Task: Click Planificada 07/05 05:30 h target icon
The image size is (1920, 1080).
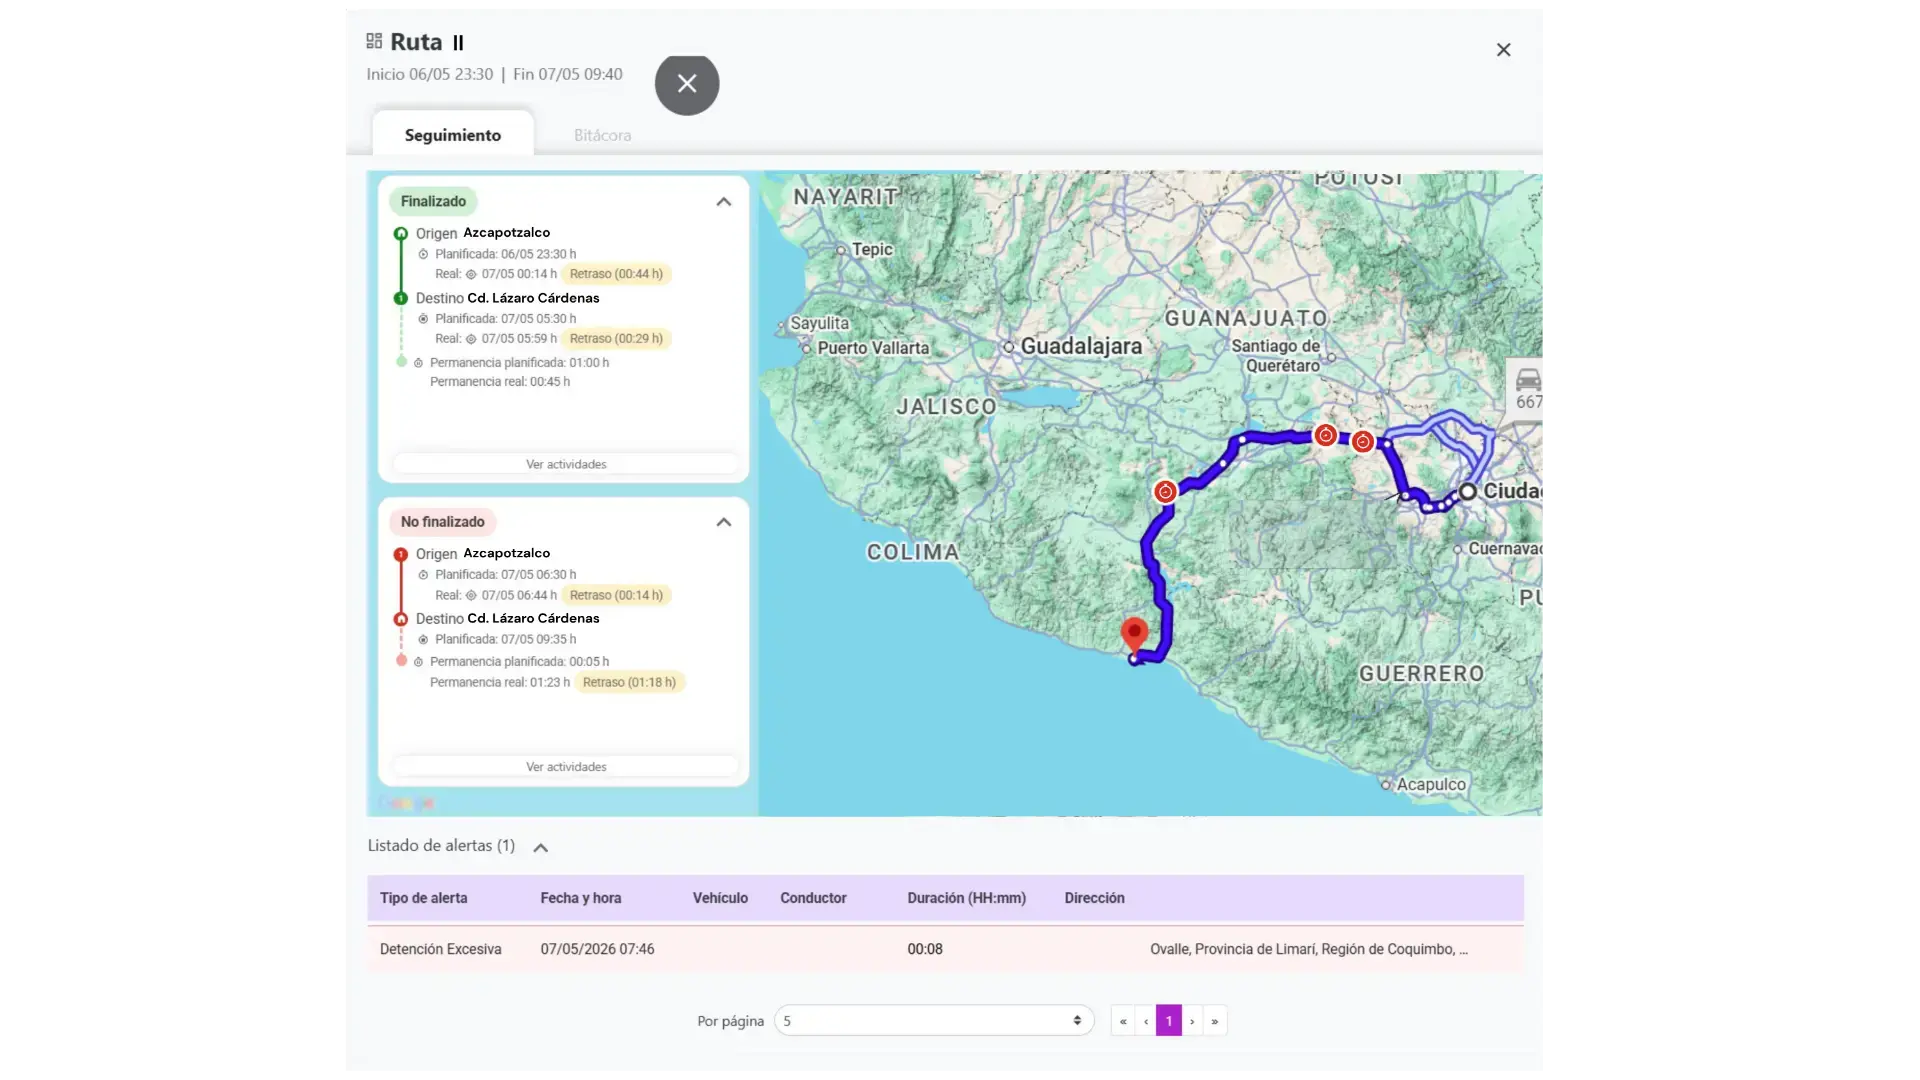Action: pyautogui.click(x=423, y=319)
